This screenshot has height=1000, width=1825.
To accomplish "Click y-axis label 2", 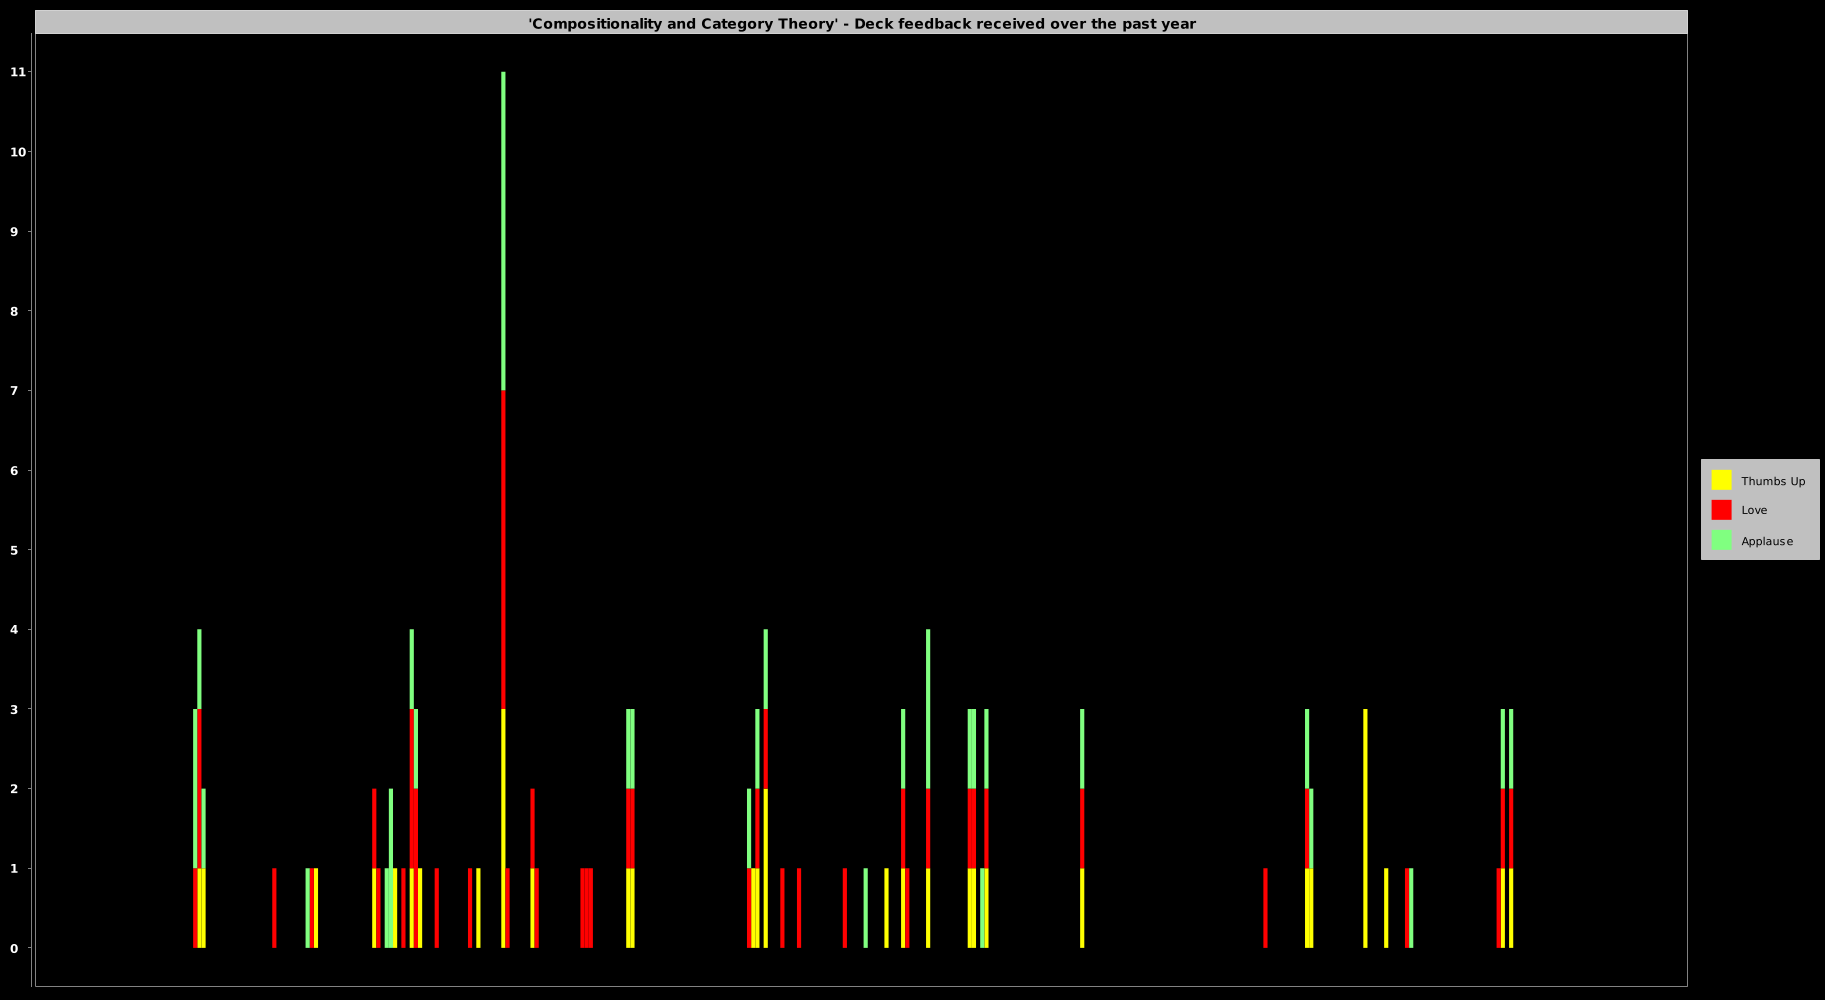I will [14, 789].
